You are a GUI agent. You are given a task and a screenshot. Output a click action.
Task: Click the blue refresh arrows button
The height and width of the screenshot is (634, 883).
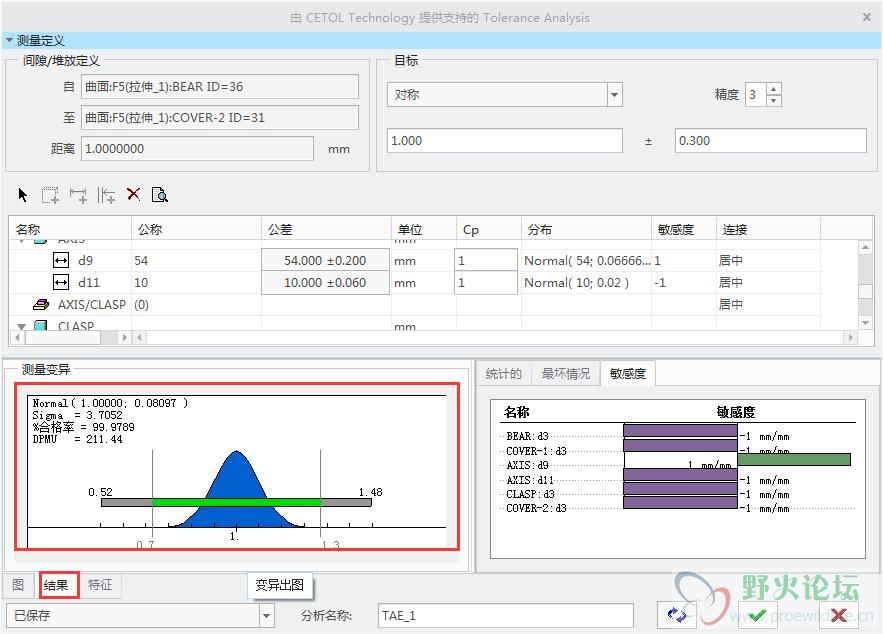coord(678,615)
